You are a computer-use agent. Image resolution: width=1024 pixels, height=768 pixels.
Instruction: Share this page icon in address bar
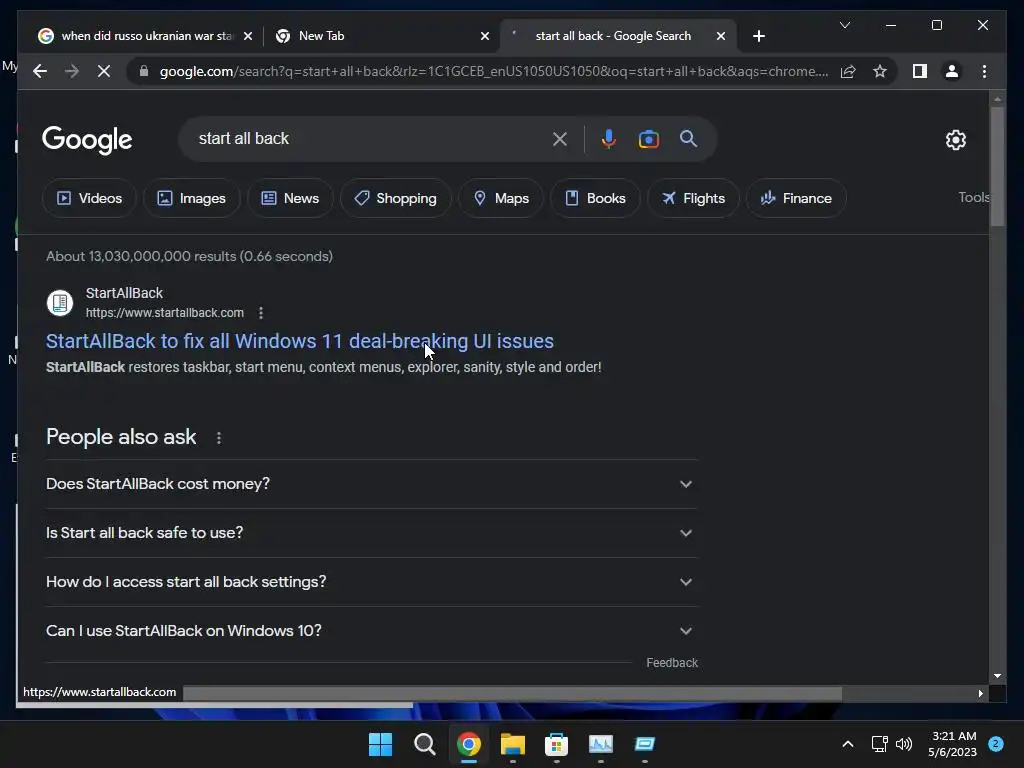[848, 71]
